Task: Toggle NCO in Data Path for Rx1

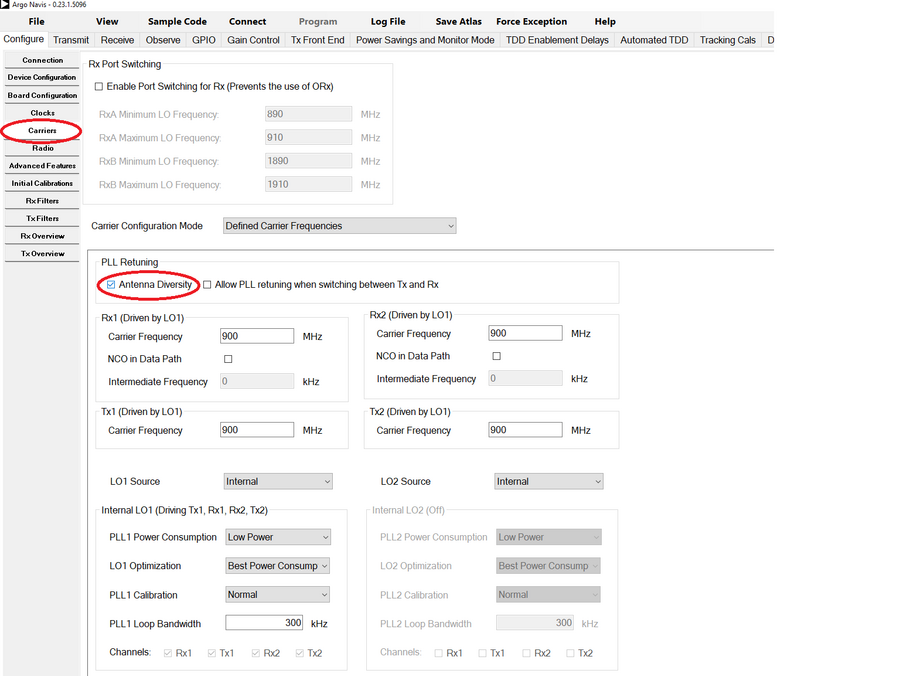Action: point(227,358)
